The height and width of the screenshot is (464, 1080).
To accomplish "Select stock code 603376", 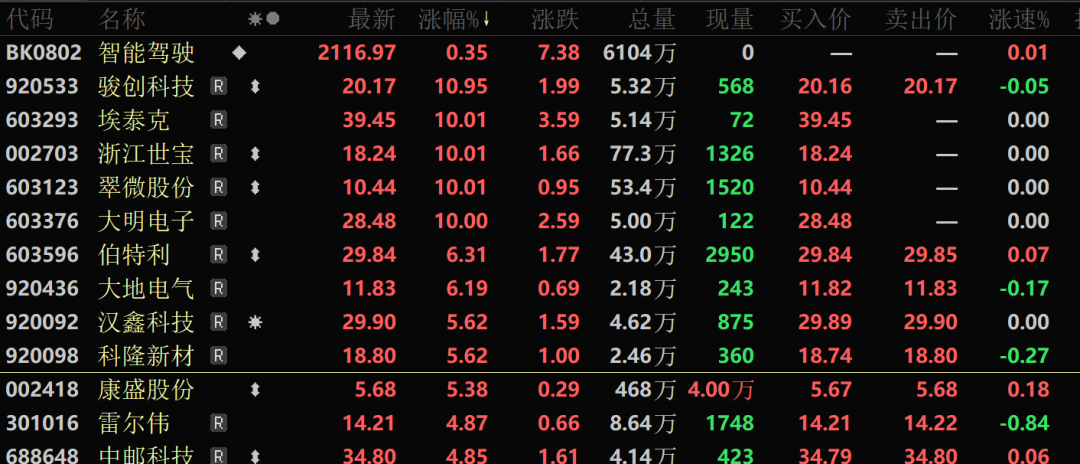I will [x=41, y=221].
